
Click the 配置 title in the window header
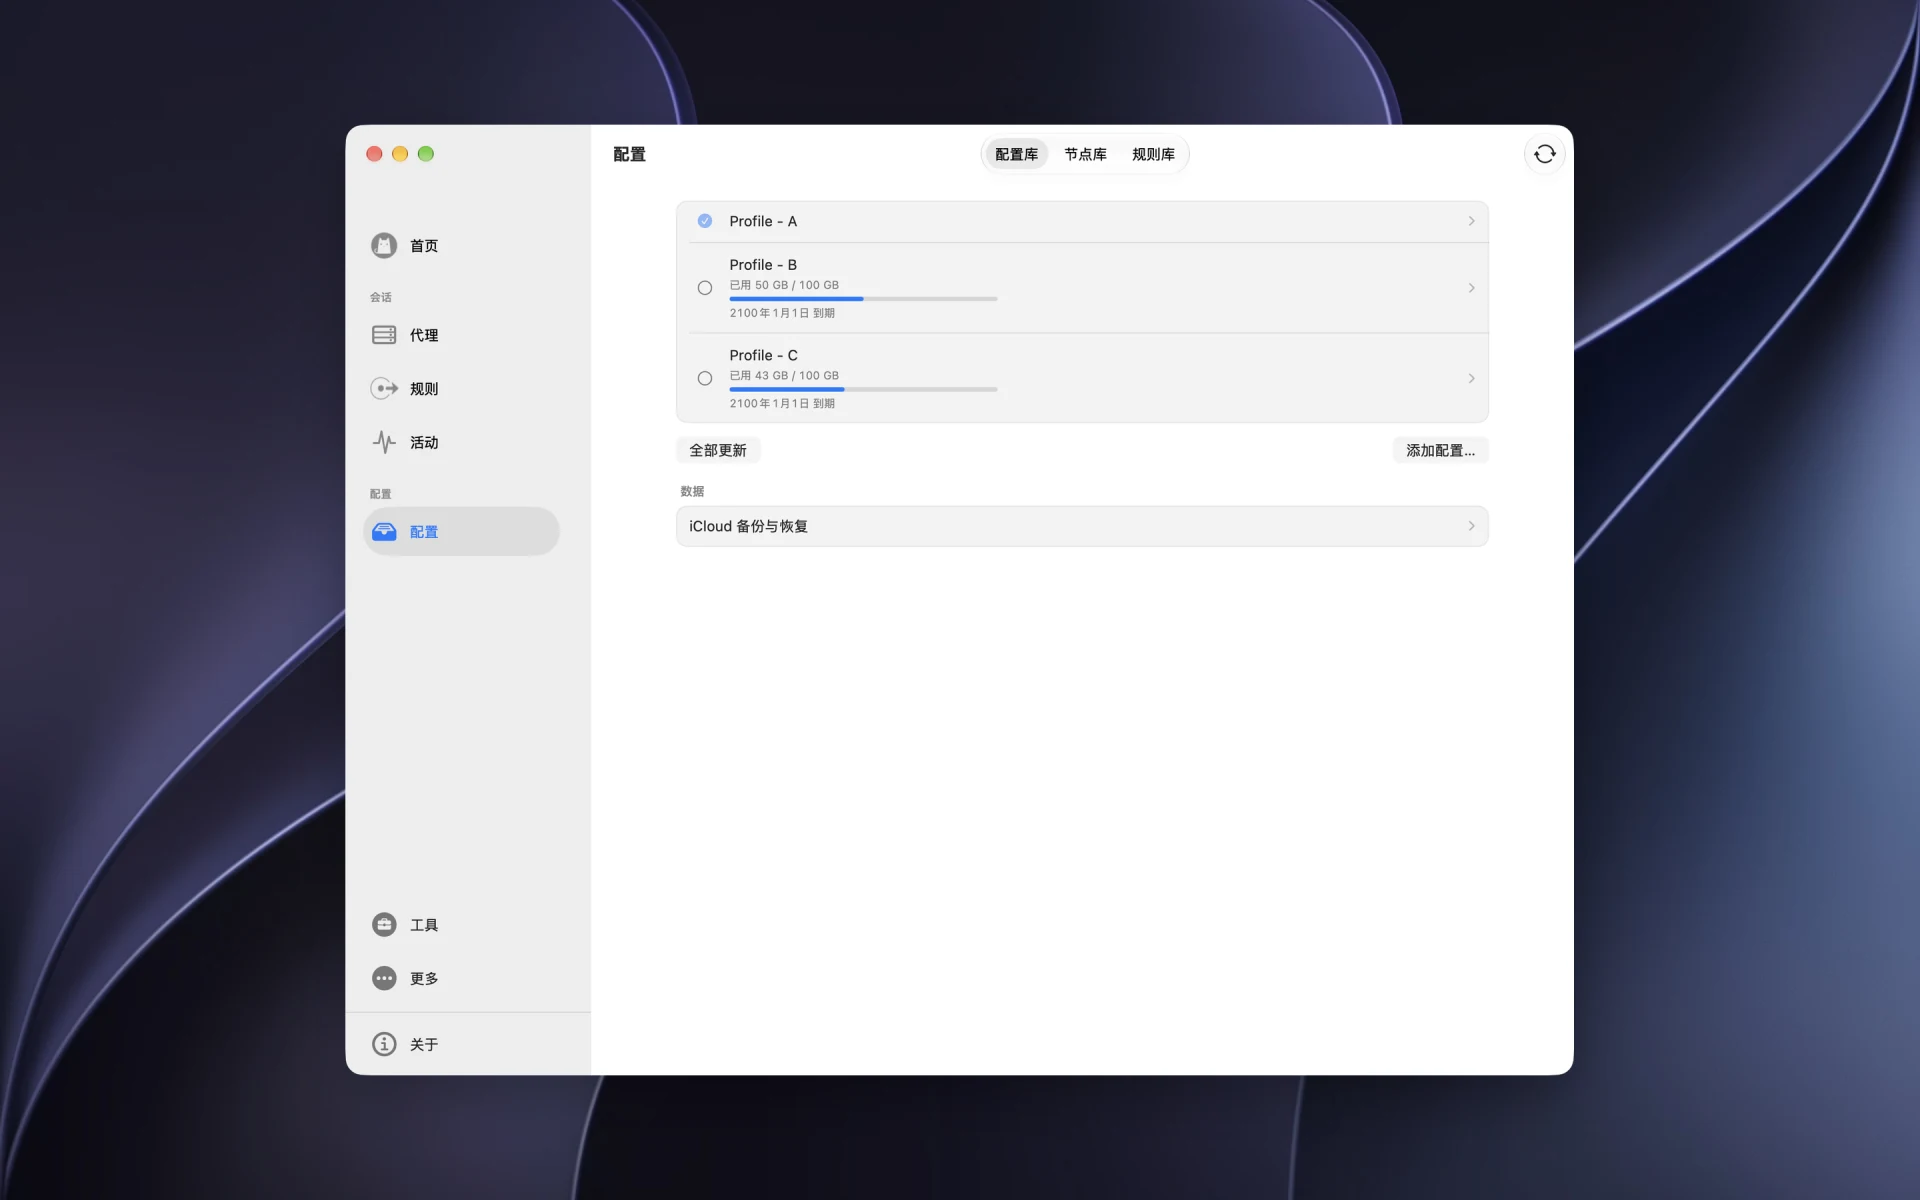(x=629, y=154)
